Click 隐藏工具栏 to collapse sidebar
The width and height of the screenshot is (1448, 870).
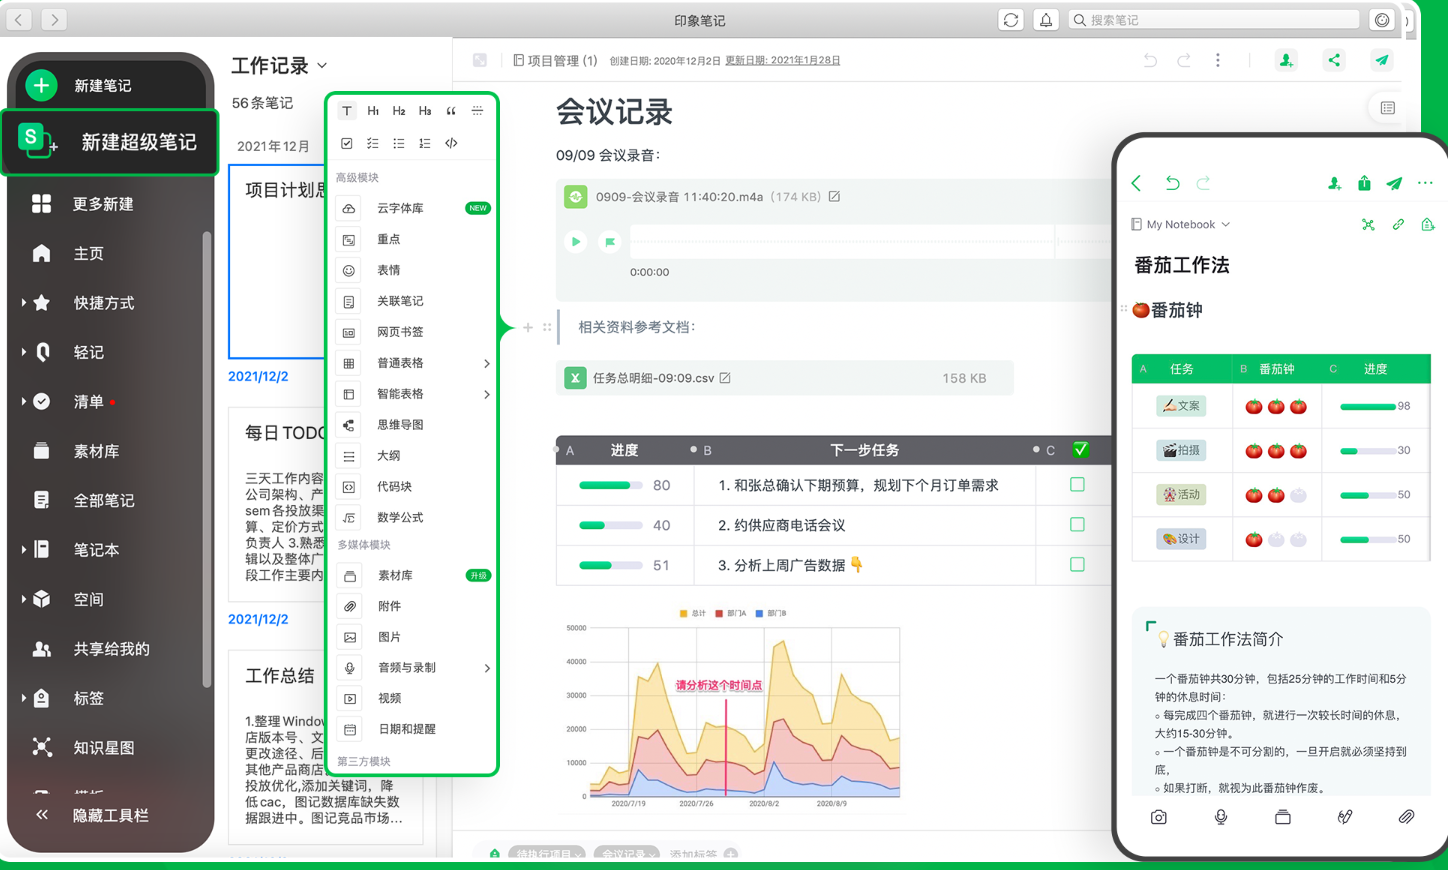(92, 815)
